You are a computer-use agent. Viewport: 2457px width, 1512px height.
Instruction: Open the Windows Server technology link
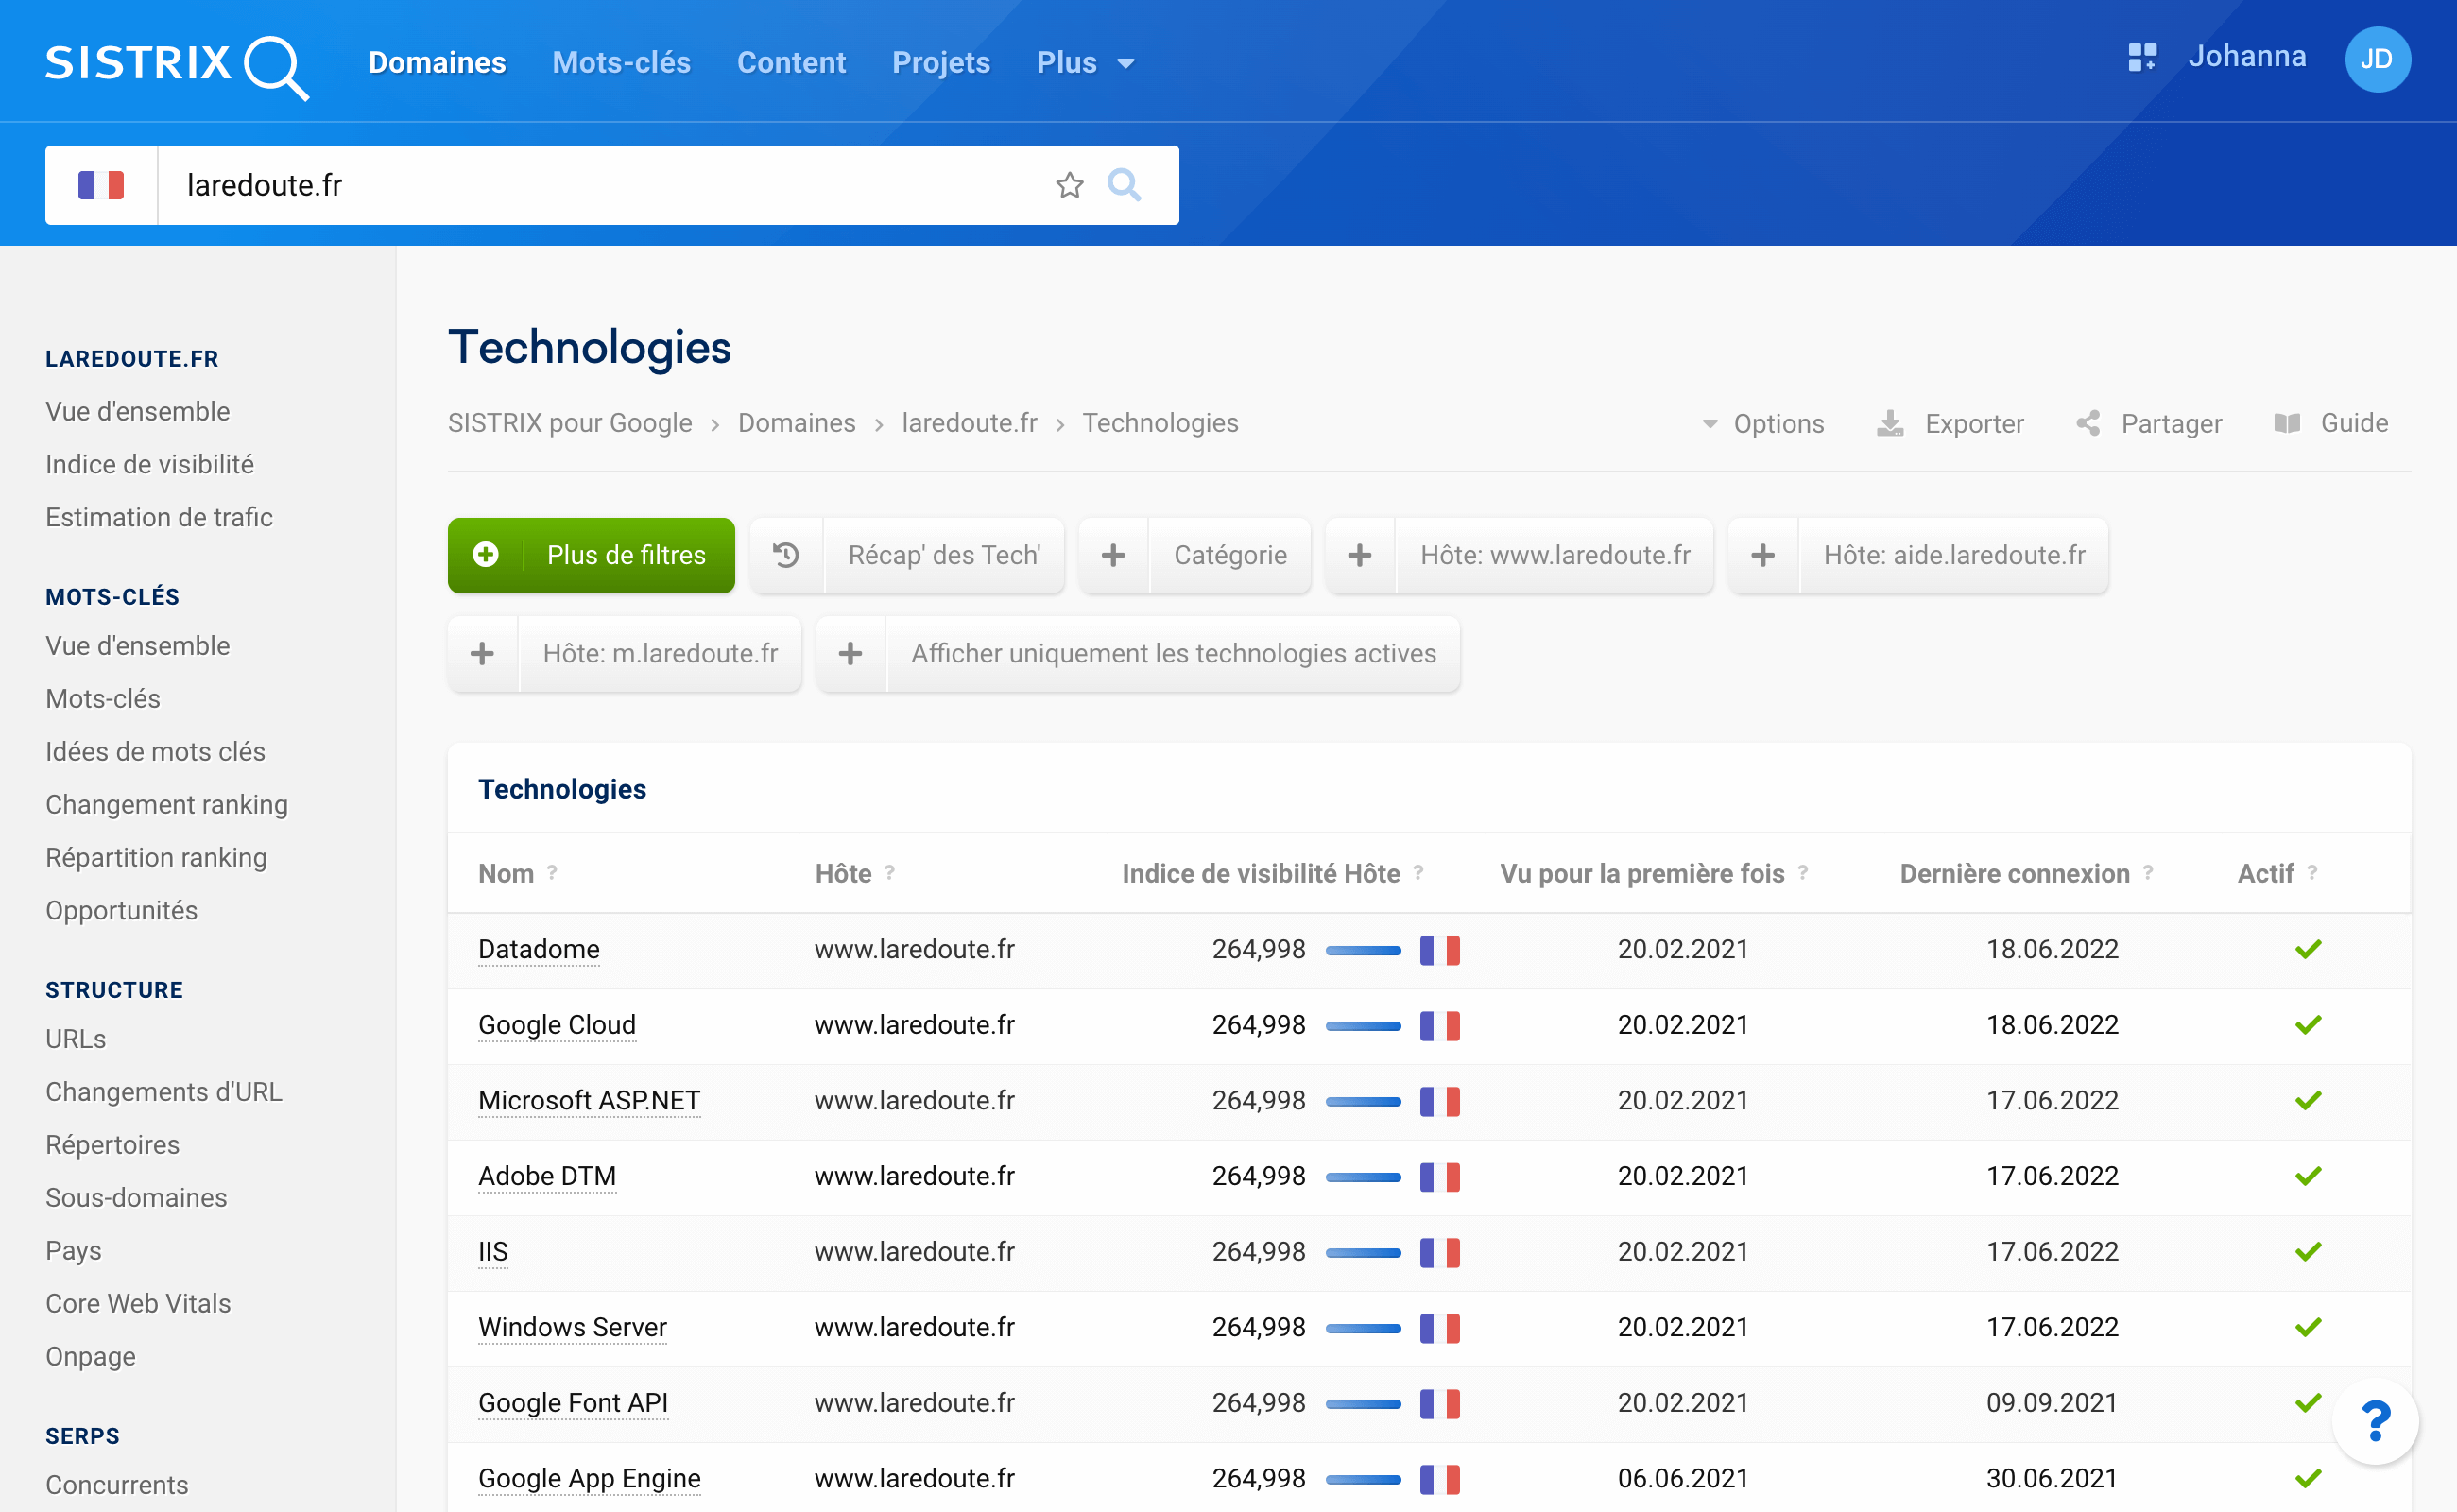point(572,1327)
